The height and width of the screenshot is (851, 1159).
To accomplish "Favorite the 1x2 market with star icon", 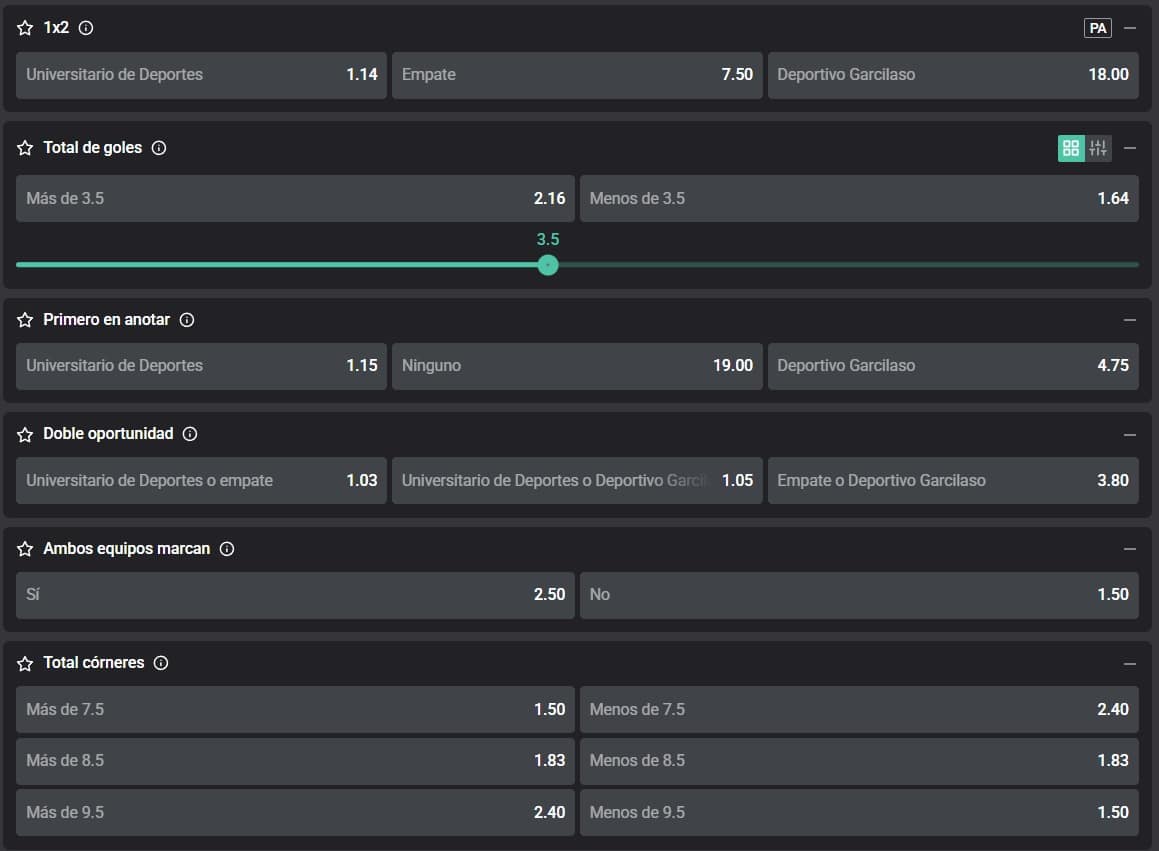I will point(25,28).
